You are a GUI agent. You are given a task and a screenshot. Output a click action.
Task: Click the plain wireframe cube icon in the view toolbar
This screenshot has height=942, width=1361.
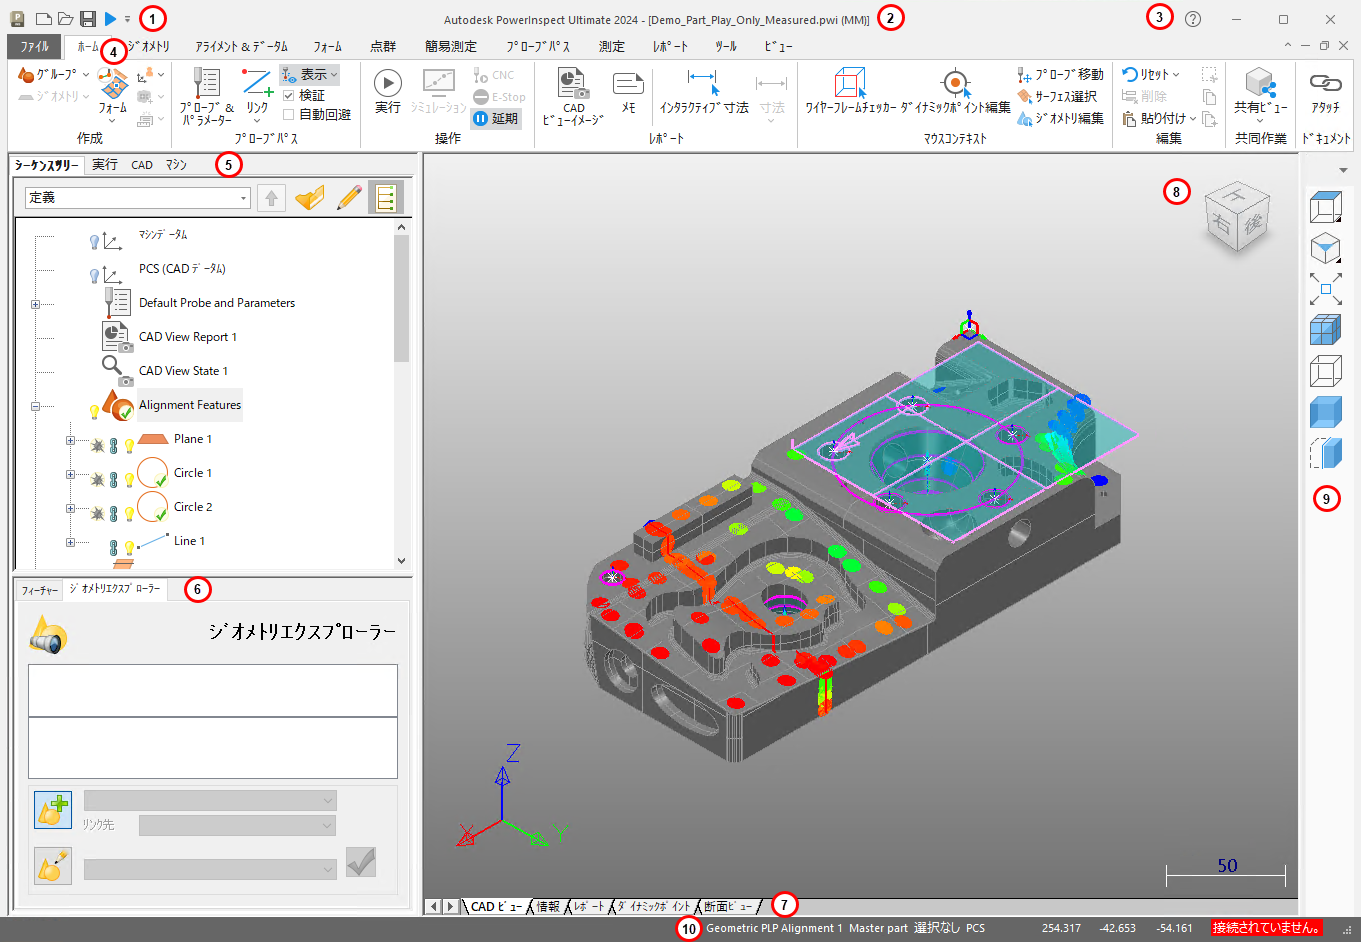pos(1325,371)
